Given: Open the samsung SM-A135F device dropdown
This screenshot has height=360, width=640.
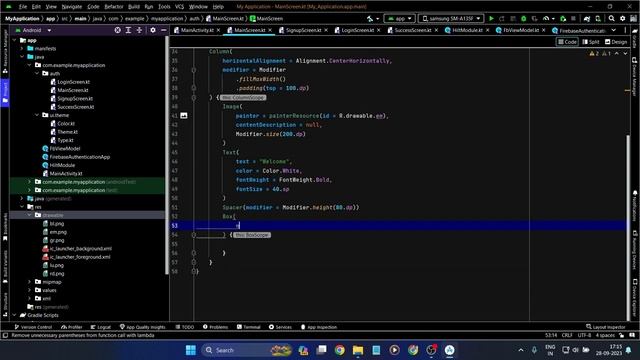Looking at the screenshot, I should (x=451, y=18).
